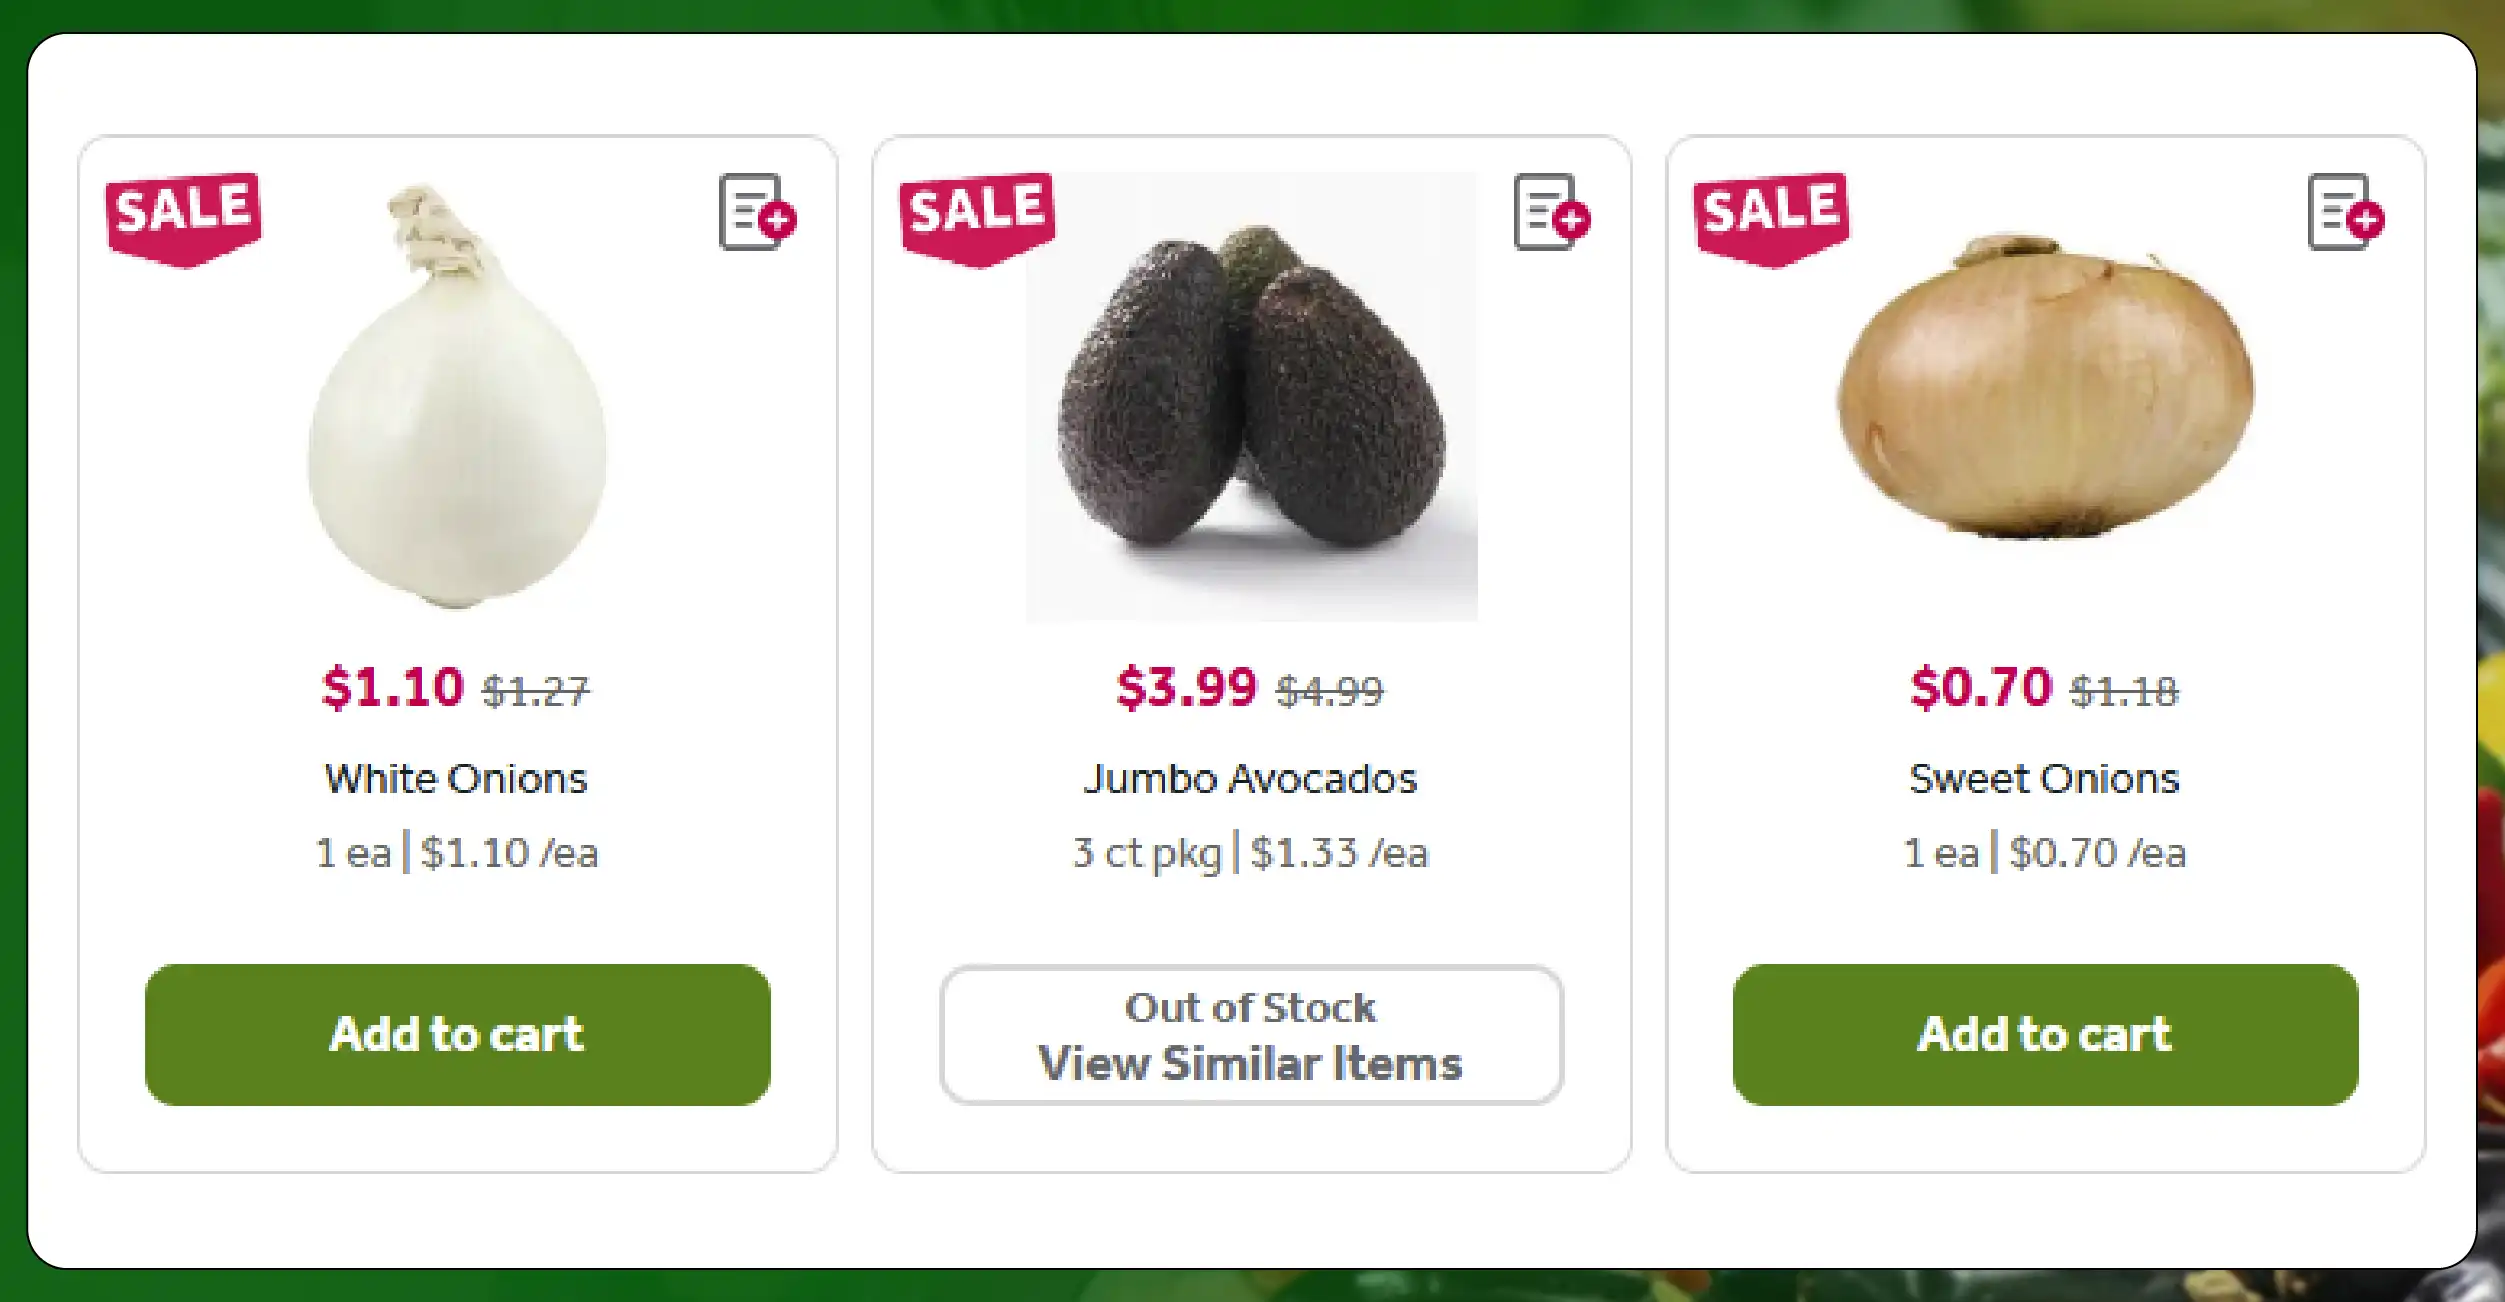Add Jumbo Avocados to shopping list icon
Viewport: 2505px width, 1302px height.
[1551, 212]
